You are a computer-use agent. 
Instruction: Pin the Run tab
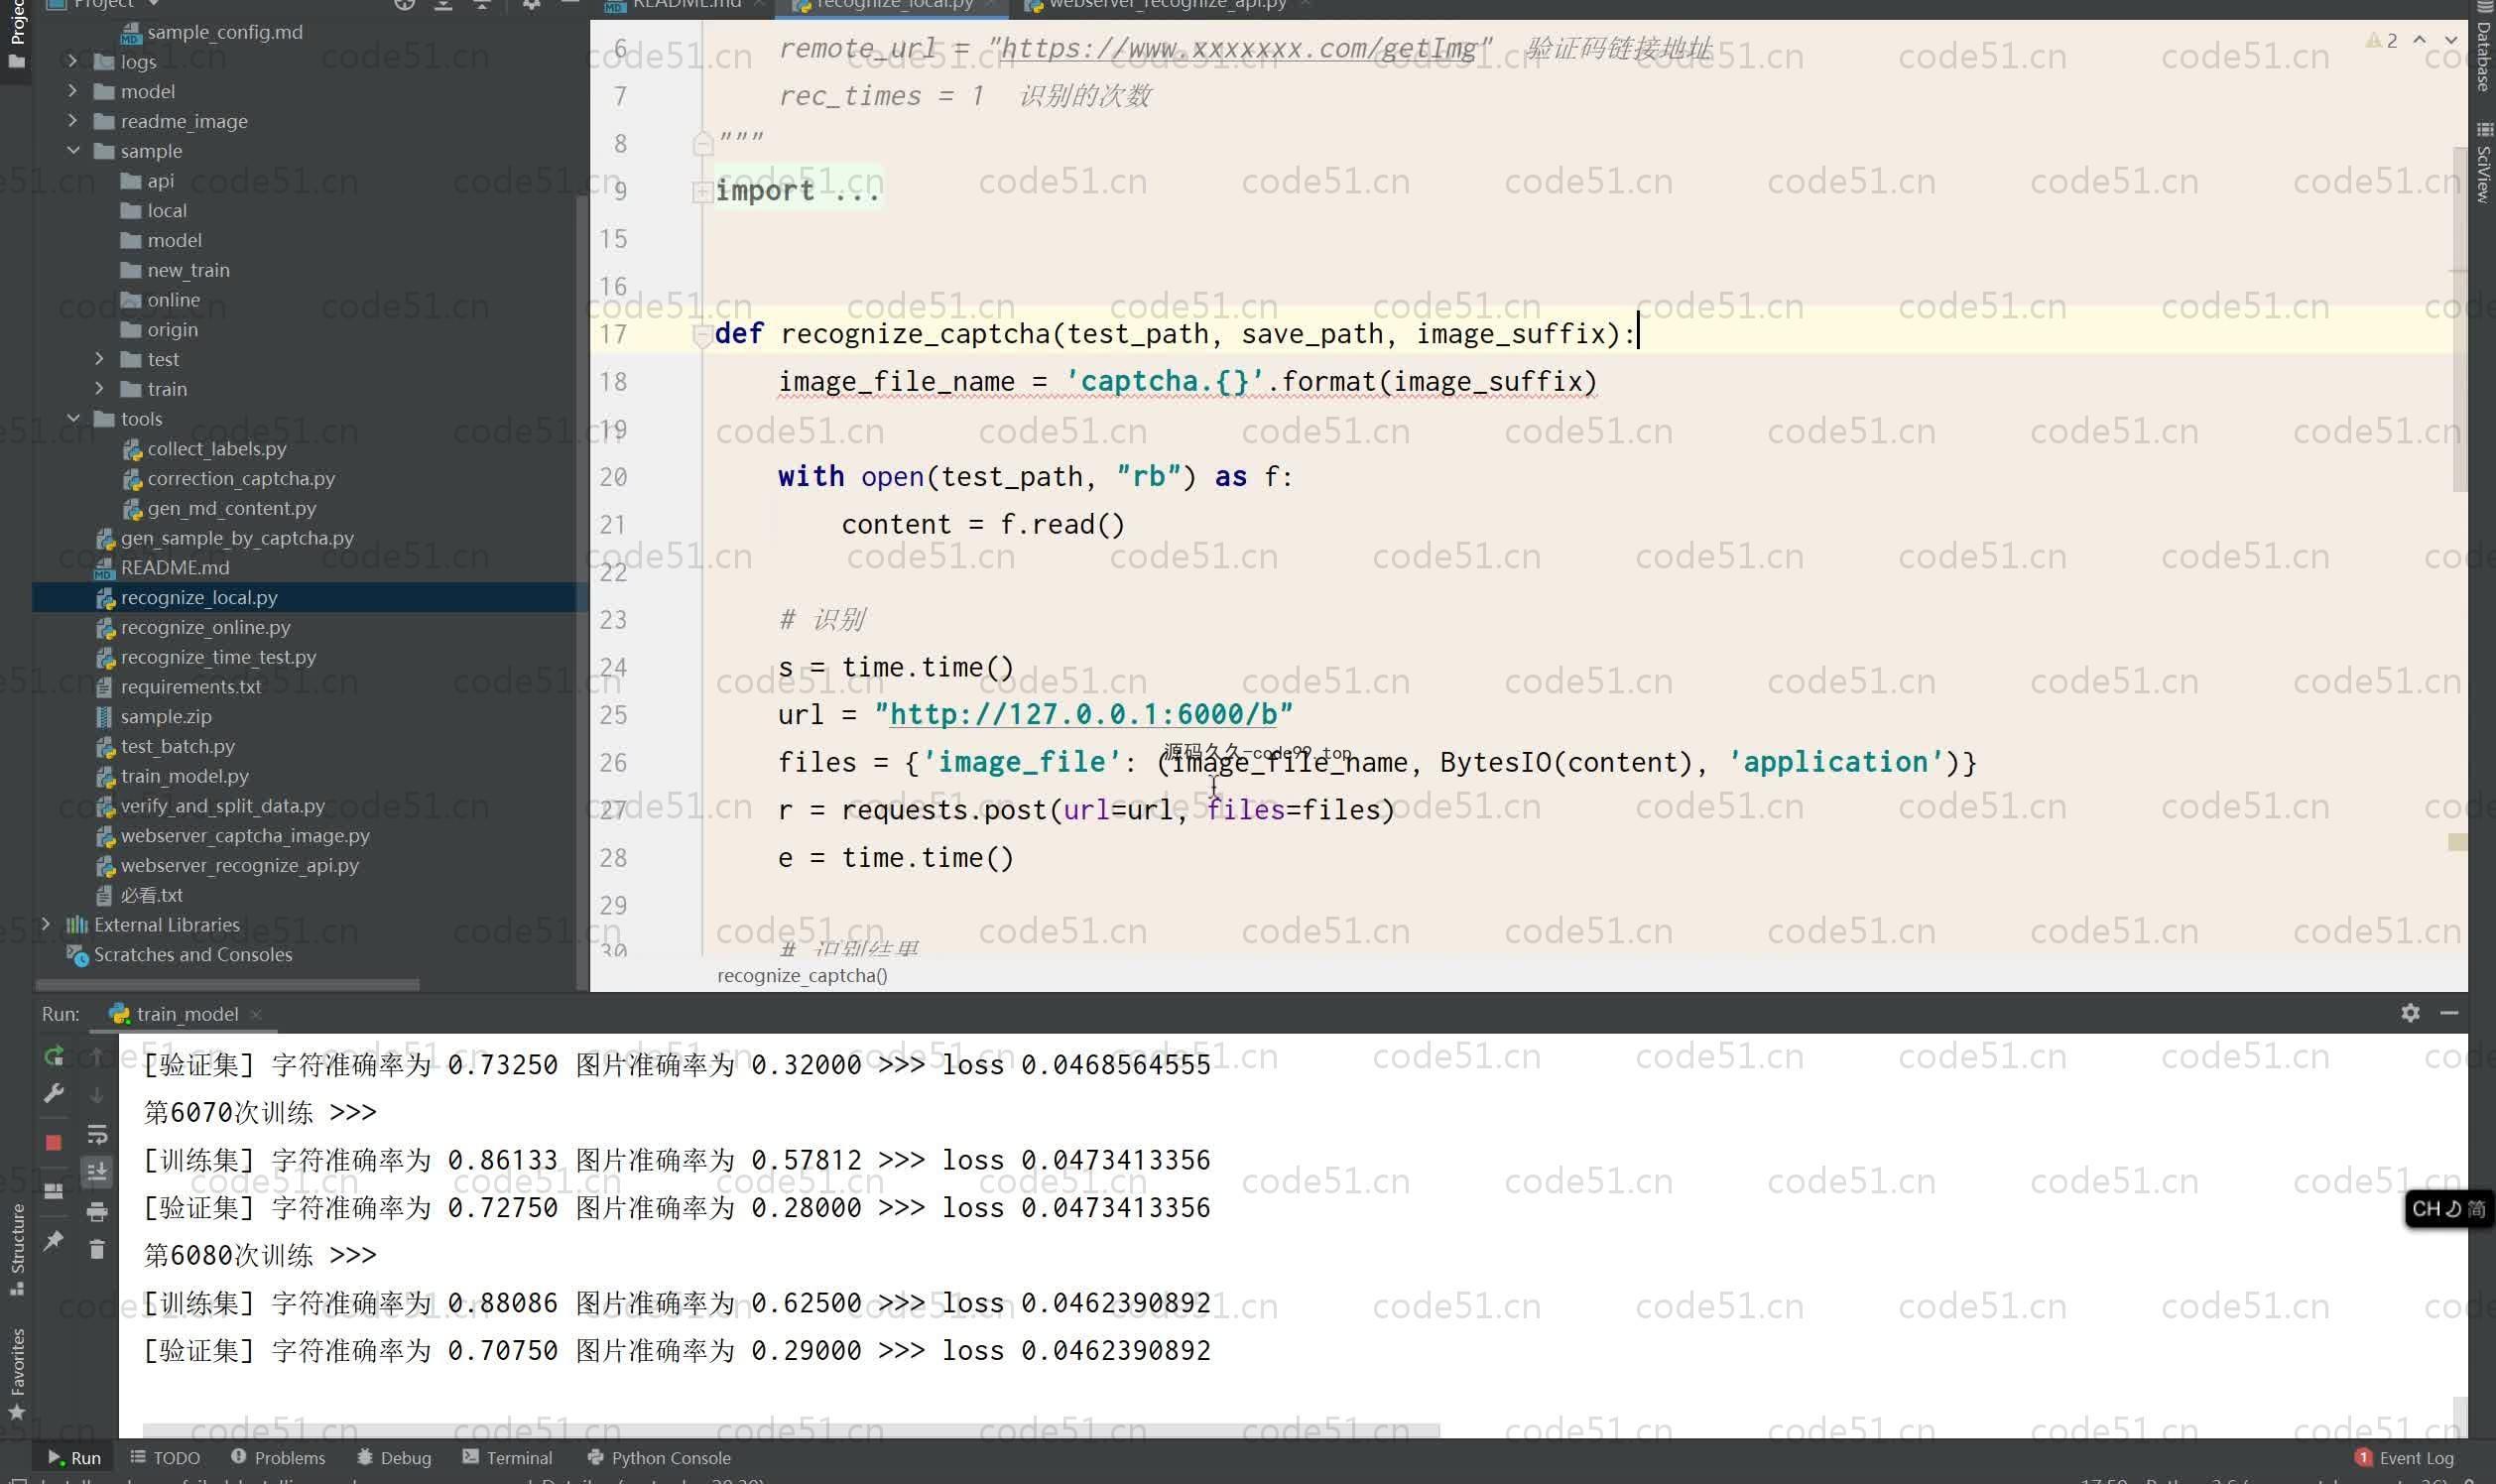tap(54, 1241)
